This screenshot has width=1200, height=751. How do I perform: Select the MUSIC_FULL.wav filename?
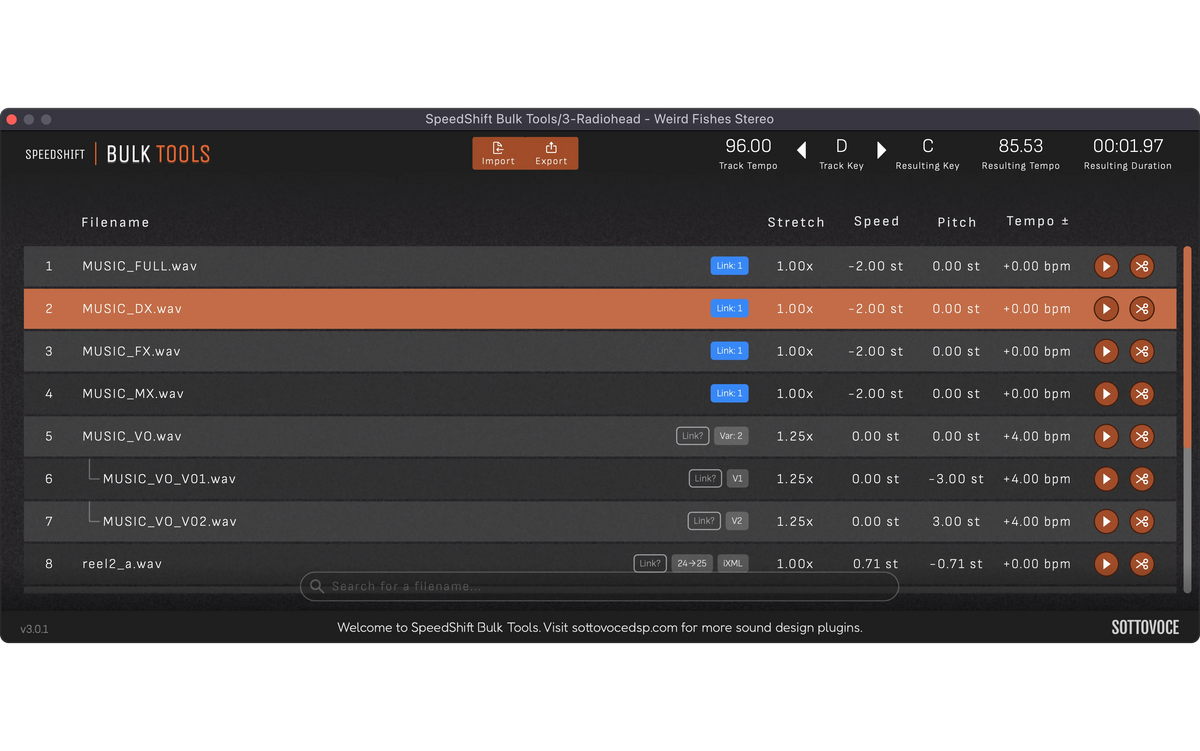click(140, 266)
